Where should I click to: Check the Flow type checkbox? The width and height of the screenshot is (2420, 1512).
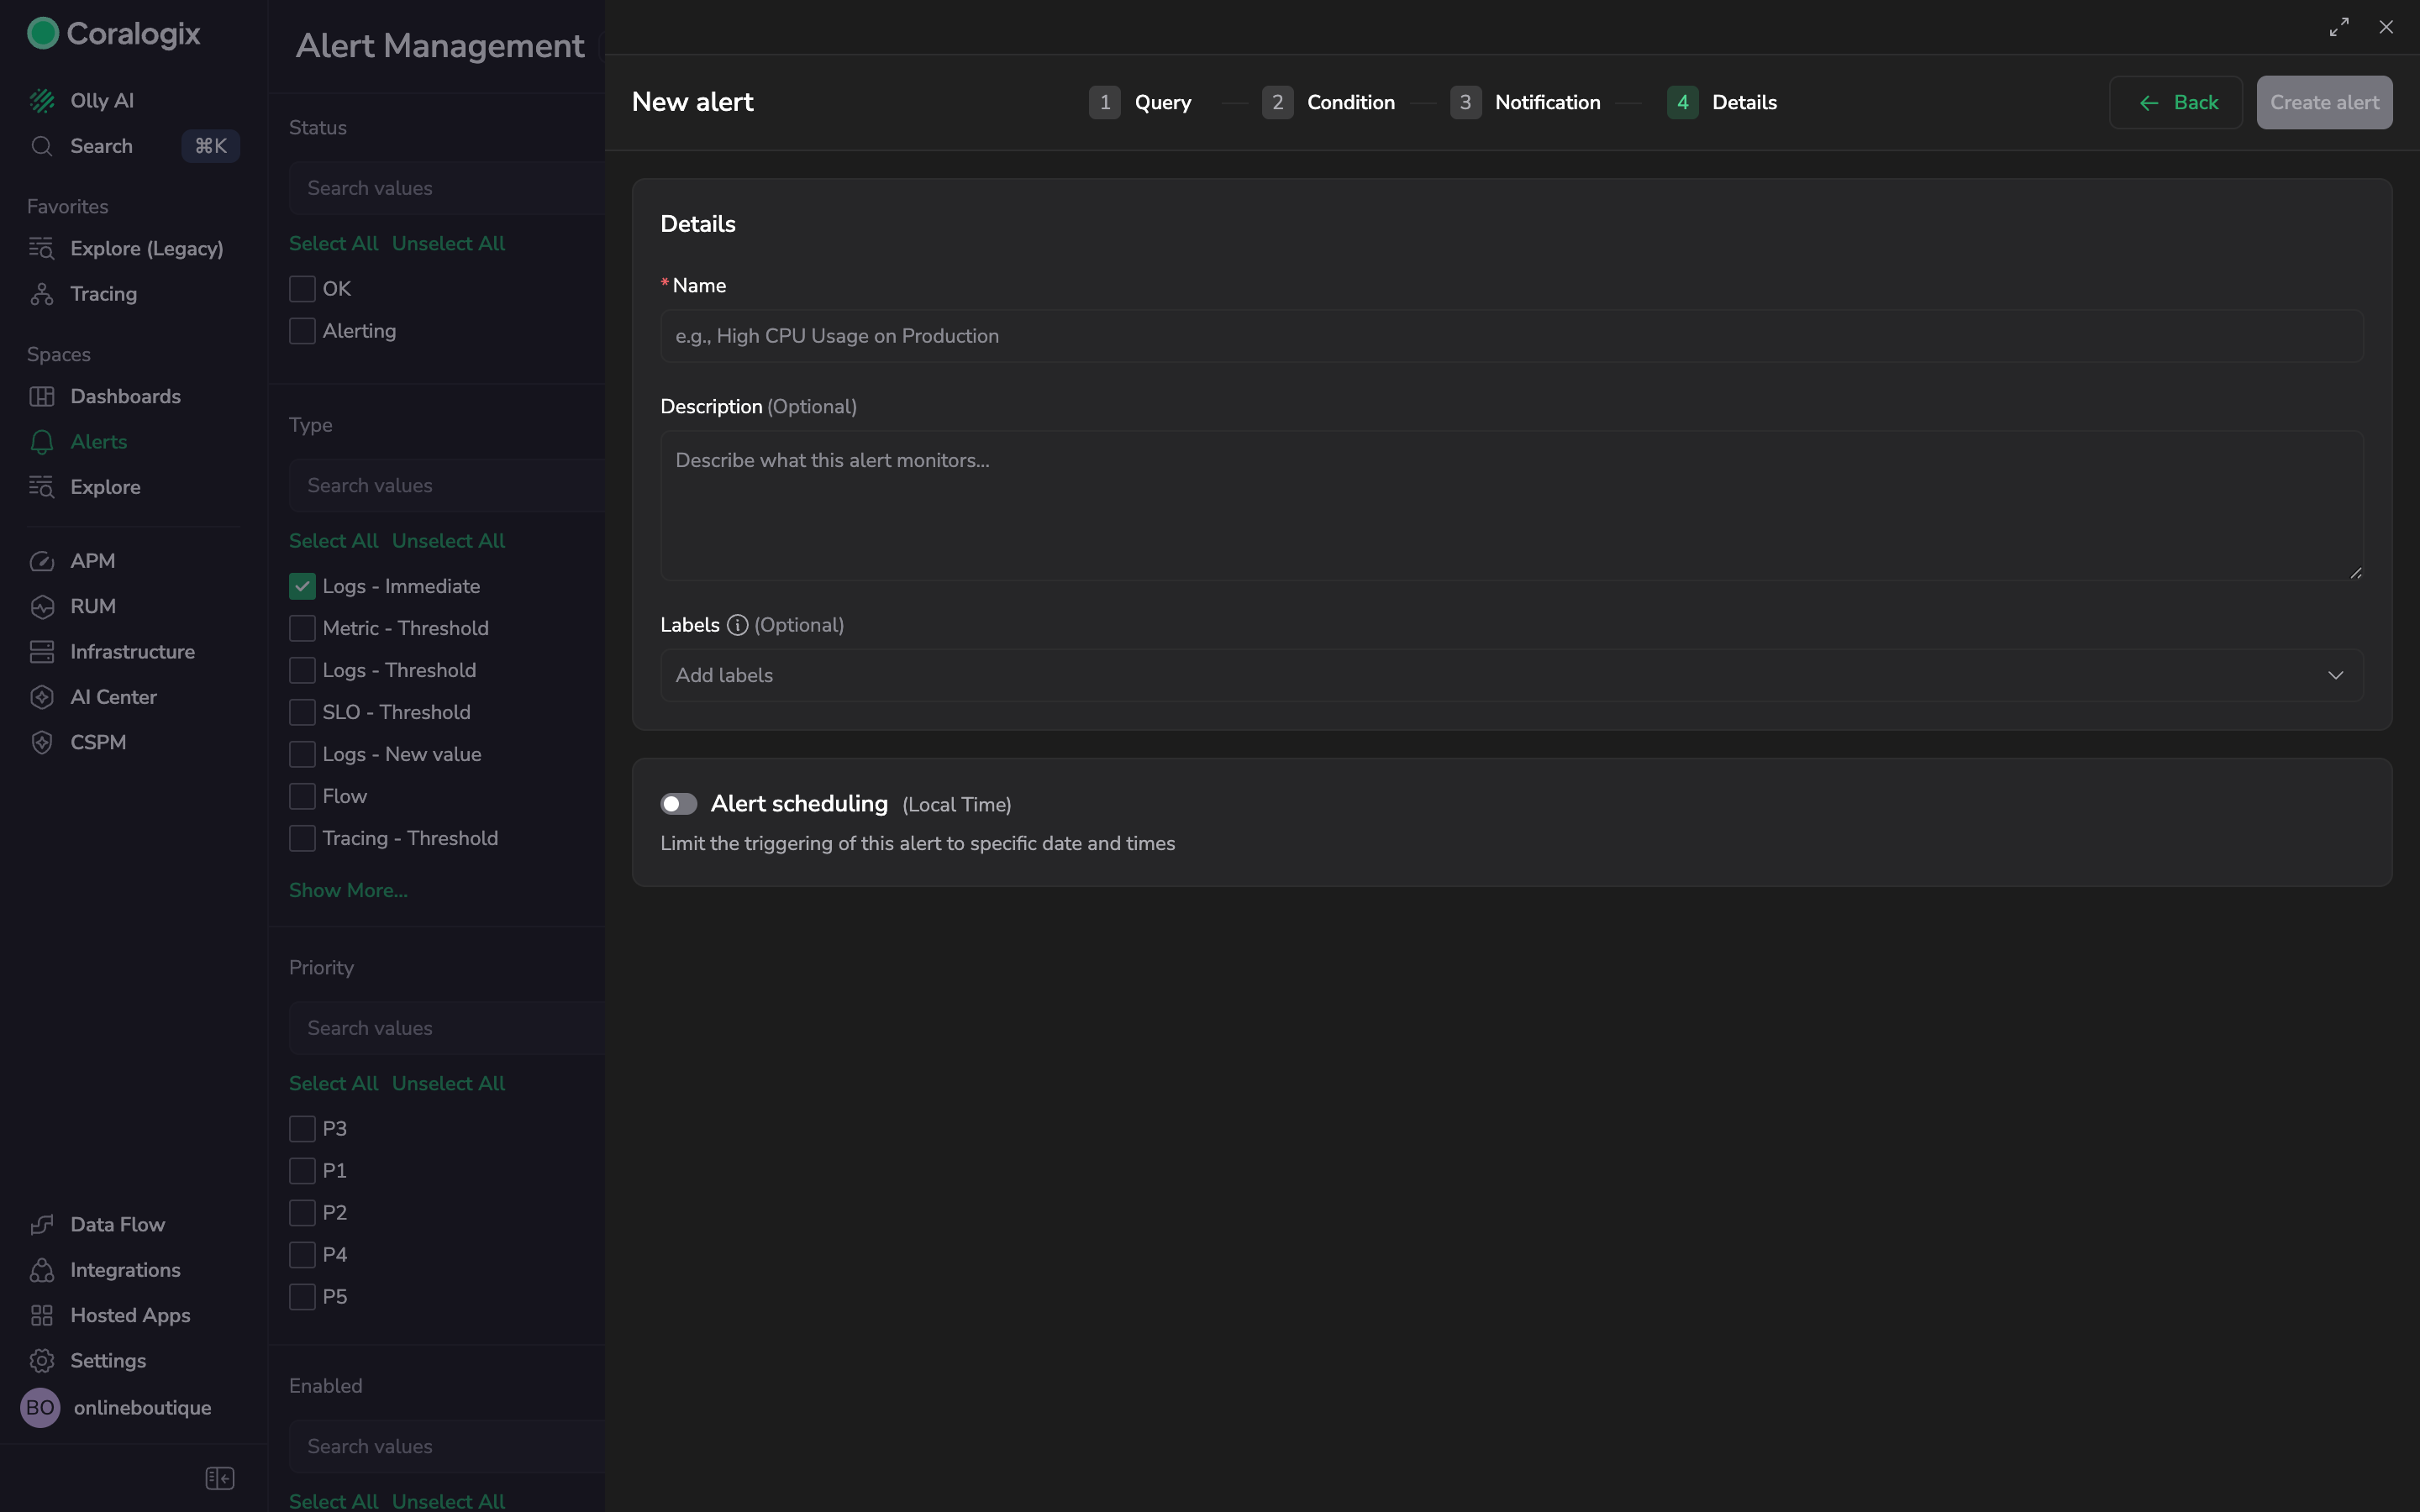click(x=302, y=796)
